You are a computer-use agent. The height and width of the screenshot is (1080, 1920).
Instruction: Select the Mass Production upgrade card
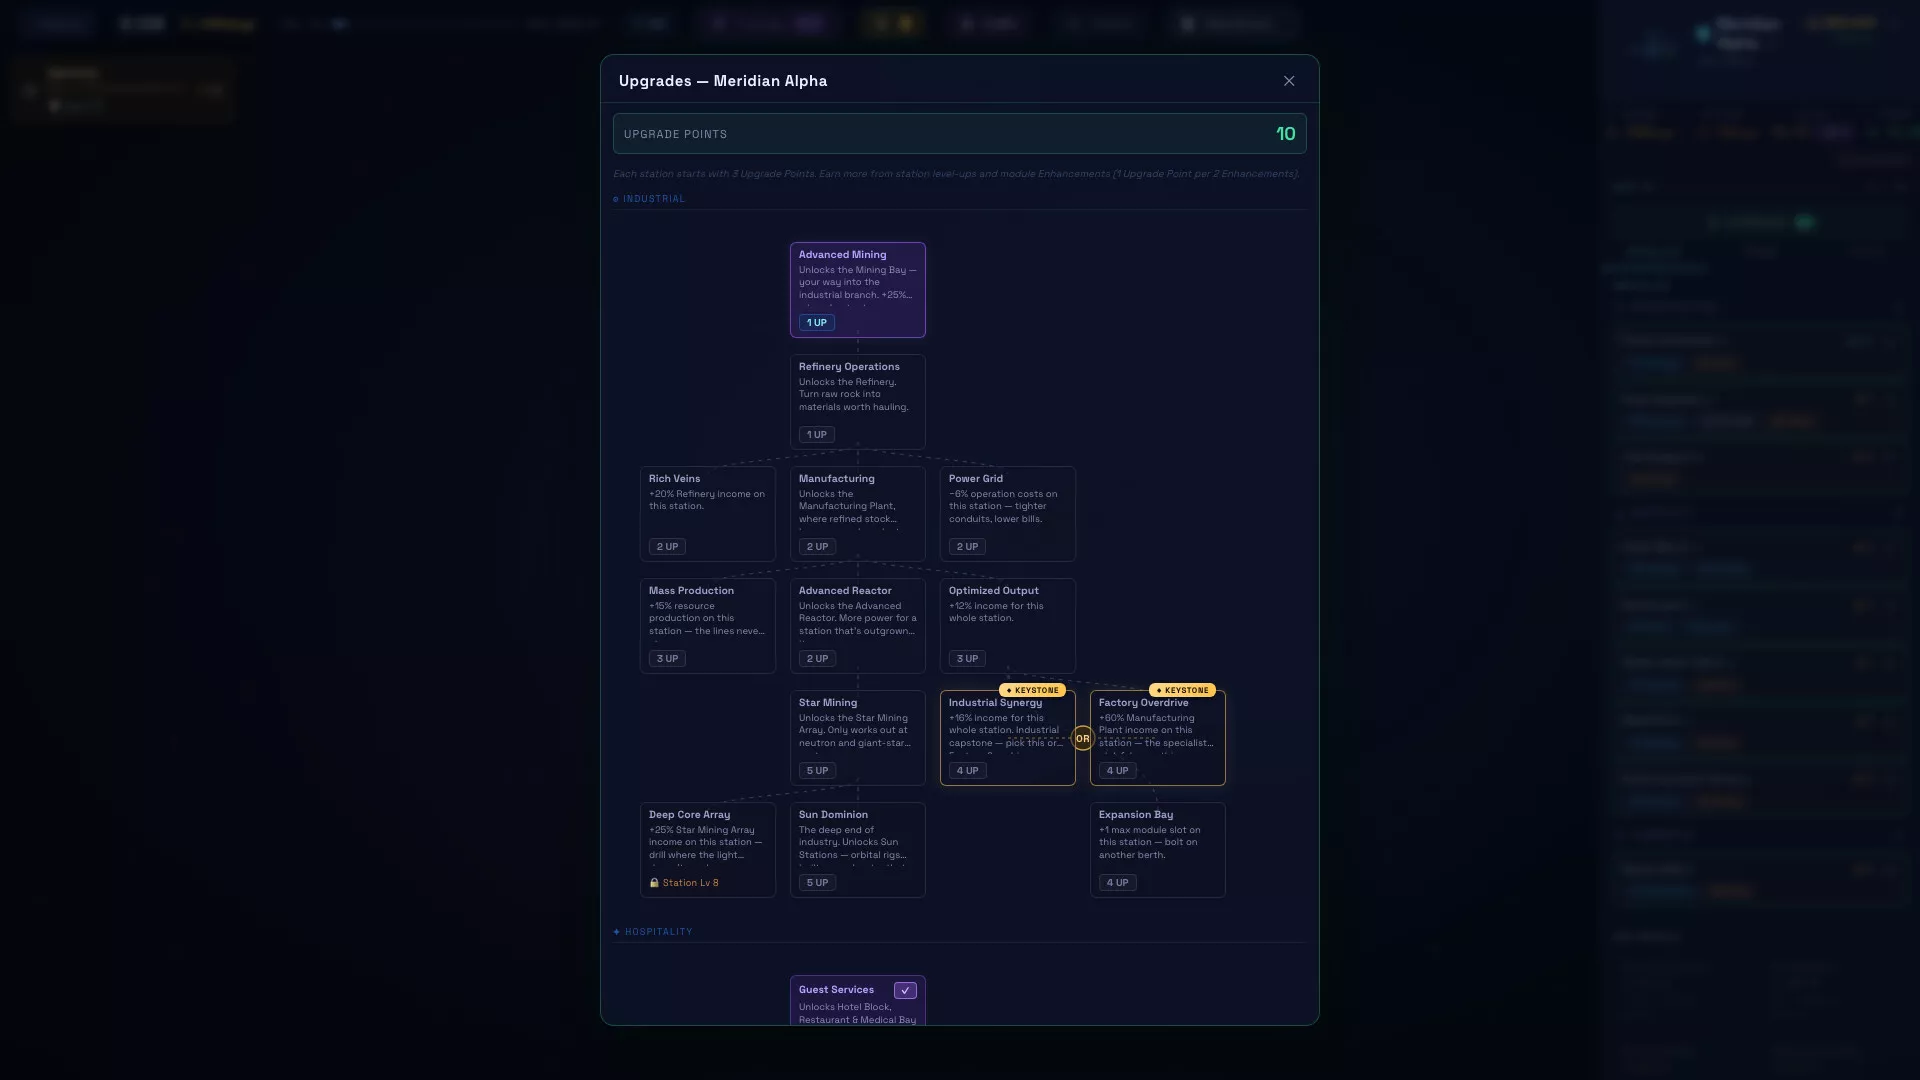click(708, 626)
